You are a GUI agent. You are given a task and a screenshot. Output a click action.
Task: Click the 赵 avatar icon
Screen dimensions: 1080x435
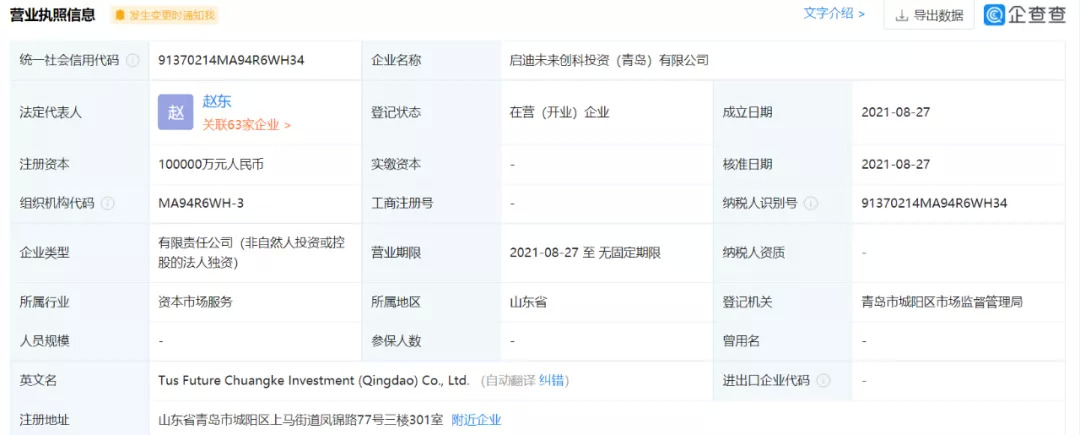coord(176,112)
